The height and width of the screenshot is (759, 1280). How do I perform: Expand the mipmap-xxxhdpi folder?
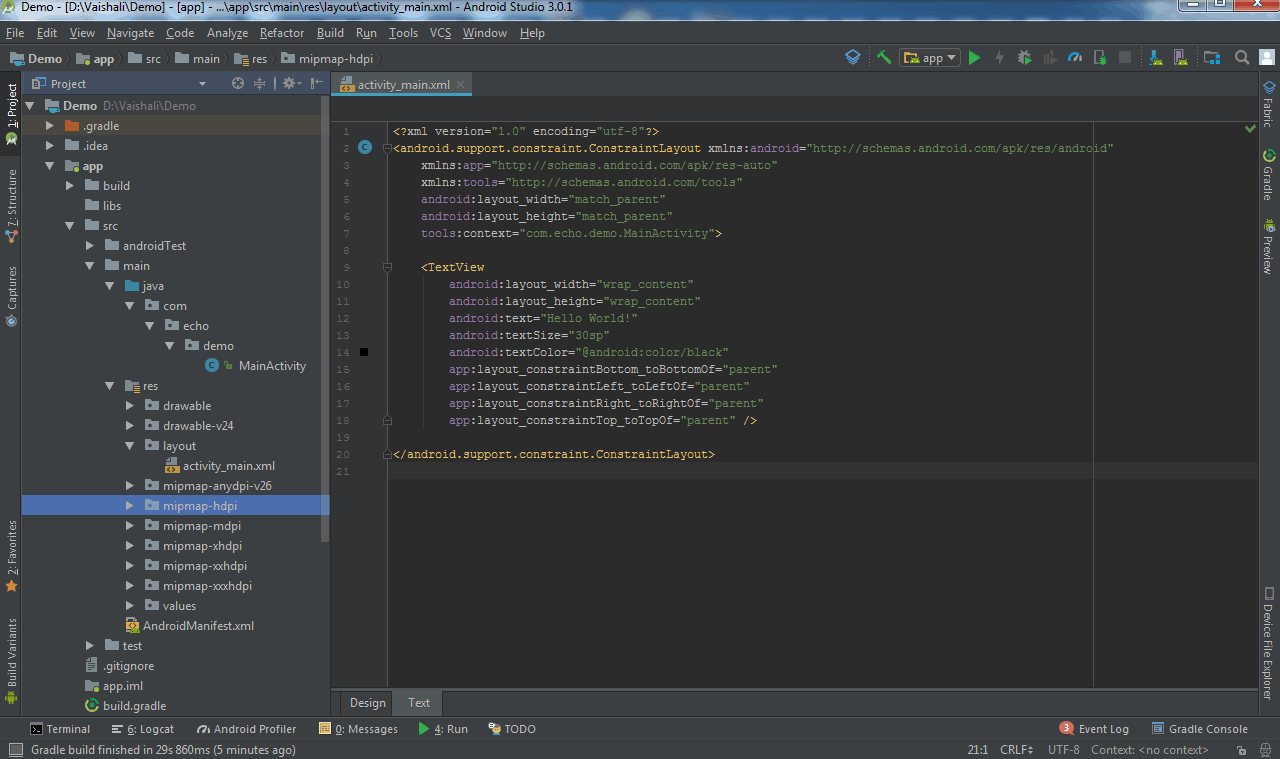click(129, 586)
